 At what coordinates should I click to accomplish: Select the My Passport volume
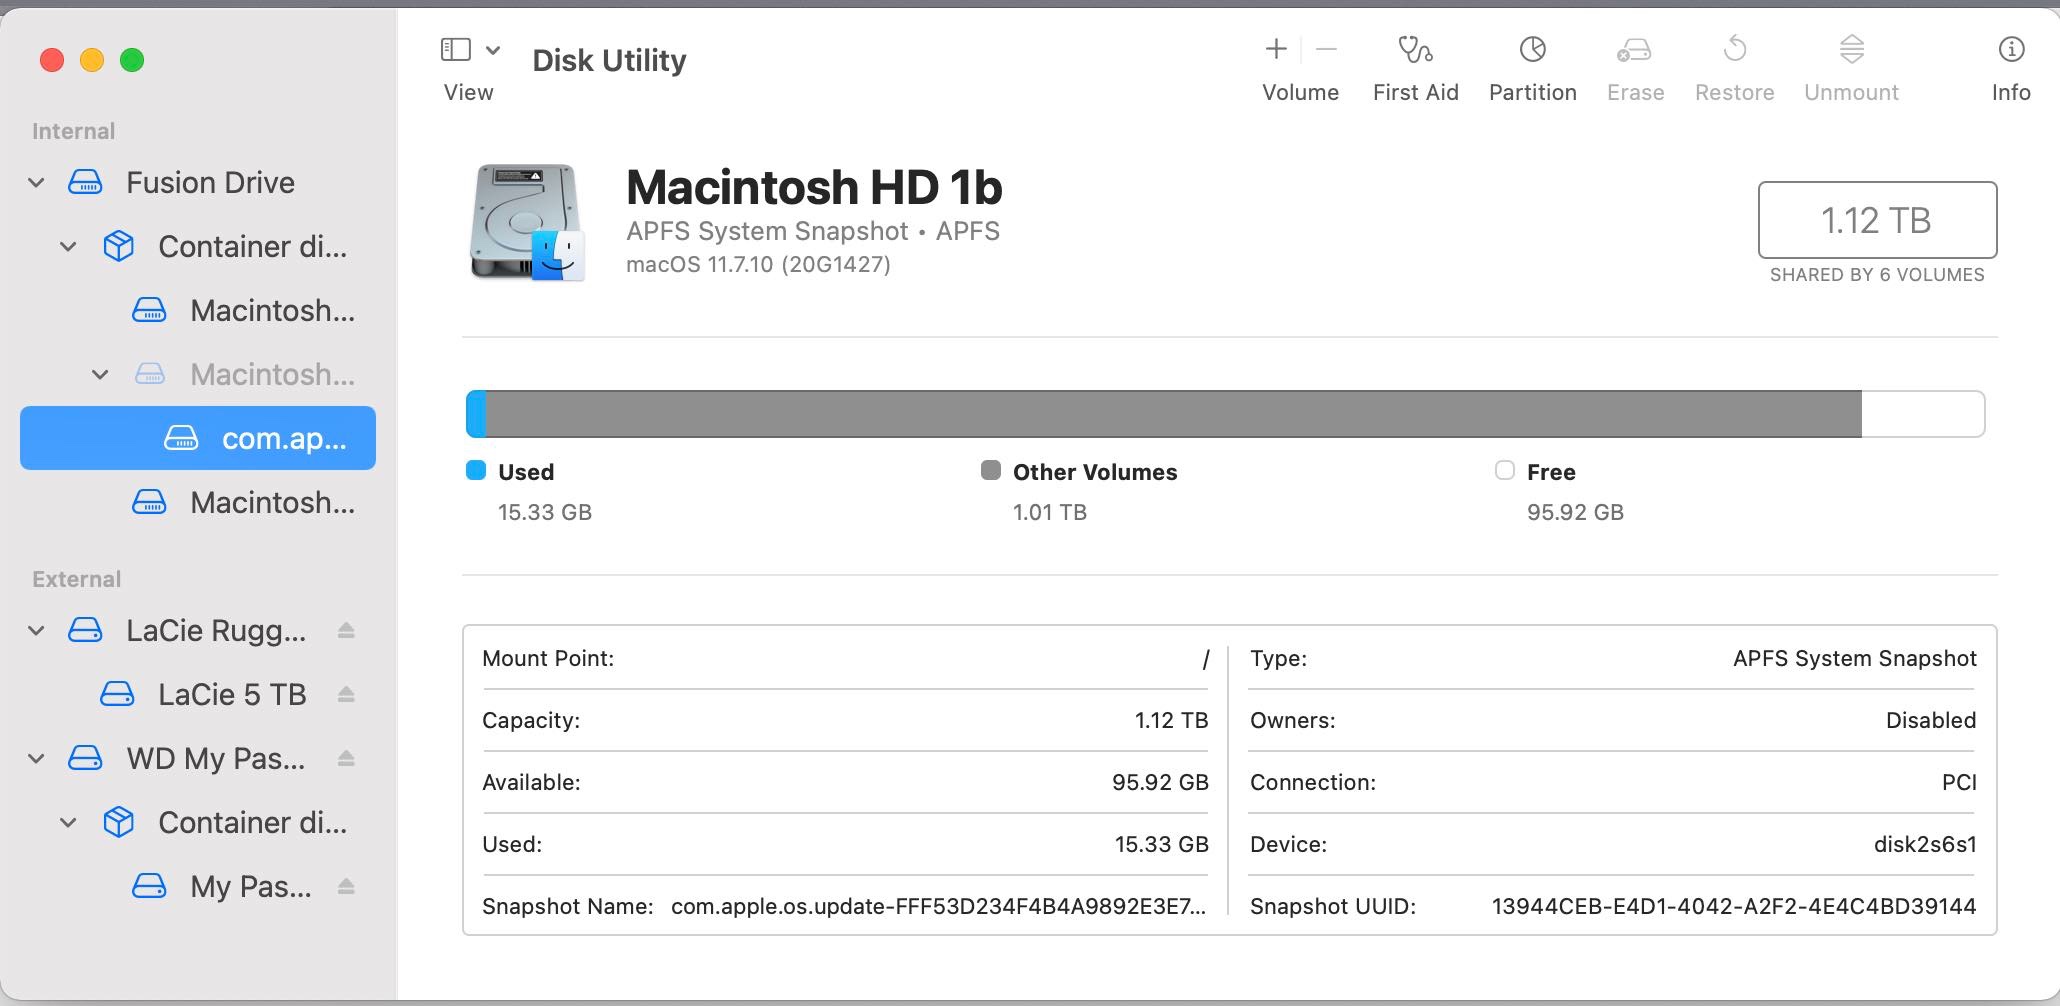(x=198, y=887)
